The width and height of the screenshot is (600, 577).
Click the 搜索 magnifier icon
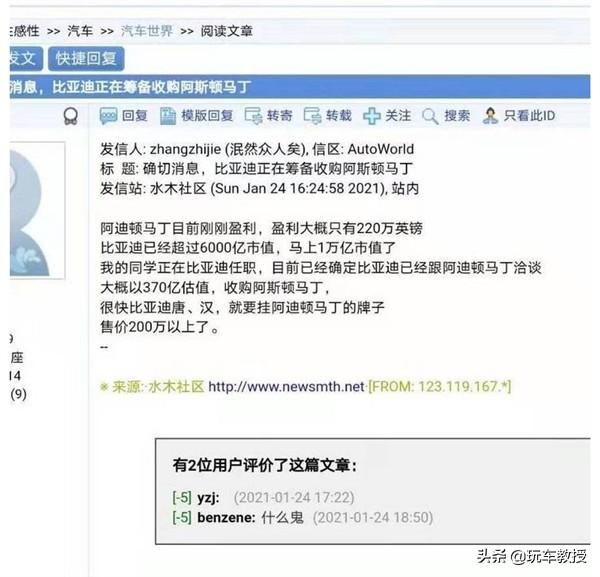tap(430, 116)
